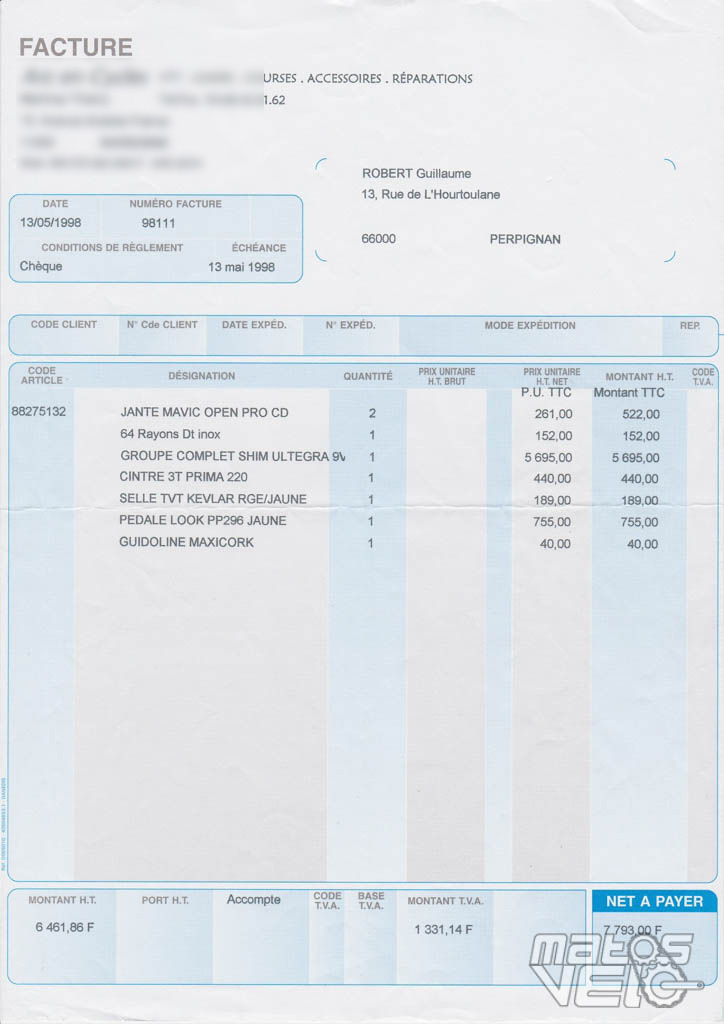724x1024 pixels.
Task: Click P.U. TTC label
Action: tap(546, 392)
